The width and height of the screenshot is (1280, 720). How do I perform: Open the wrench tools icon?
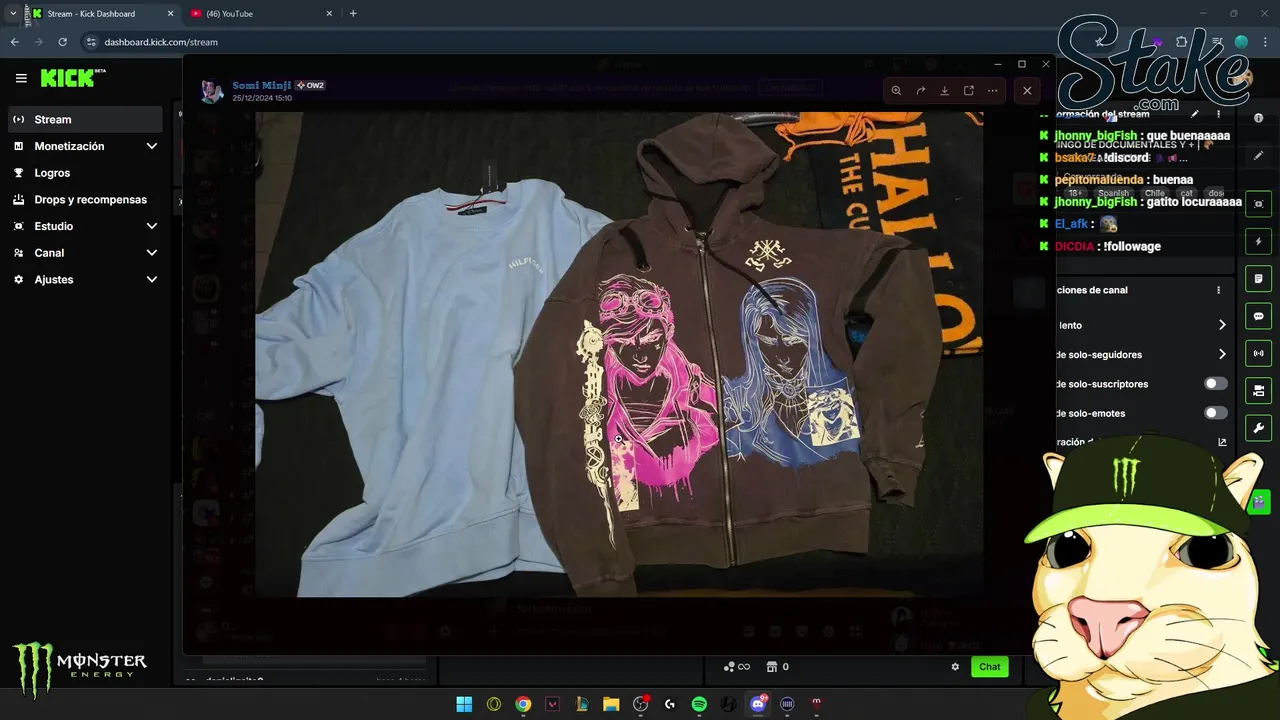pyautogui.click(x=1258, y=428)
